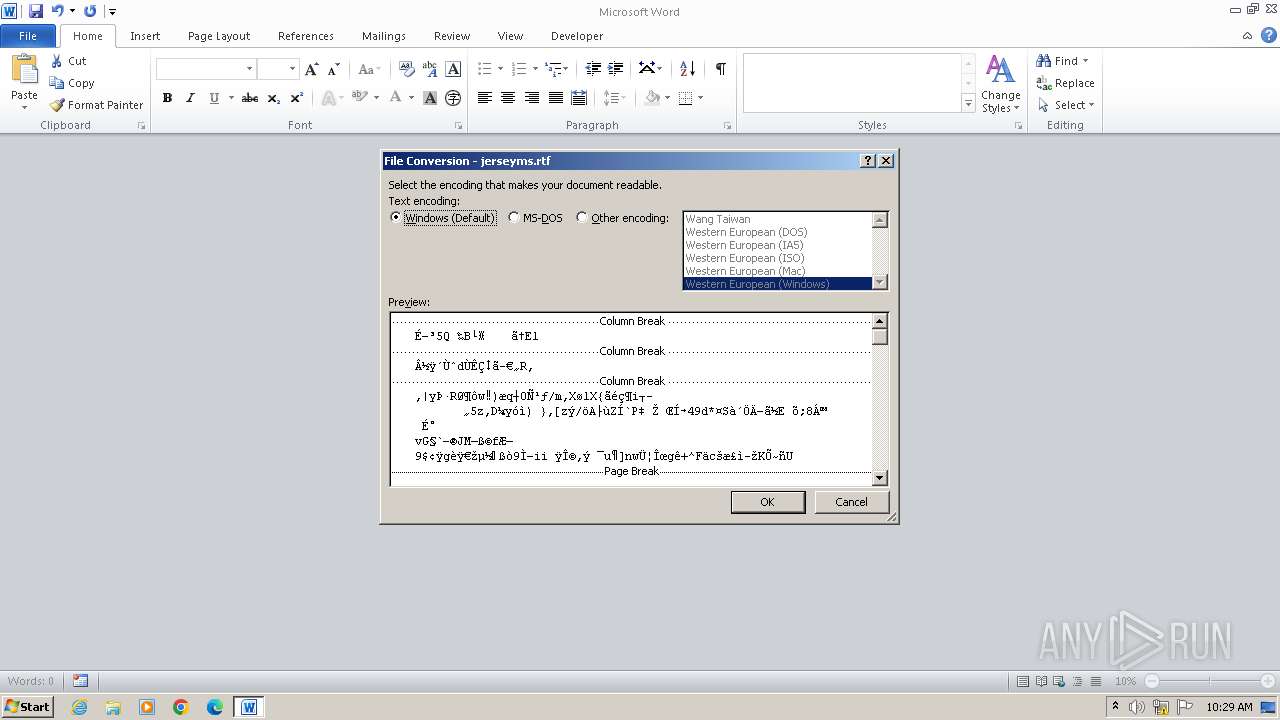Apply Superscript formatting
1280x720 pixels.
pos(297,98)
